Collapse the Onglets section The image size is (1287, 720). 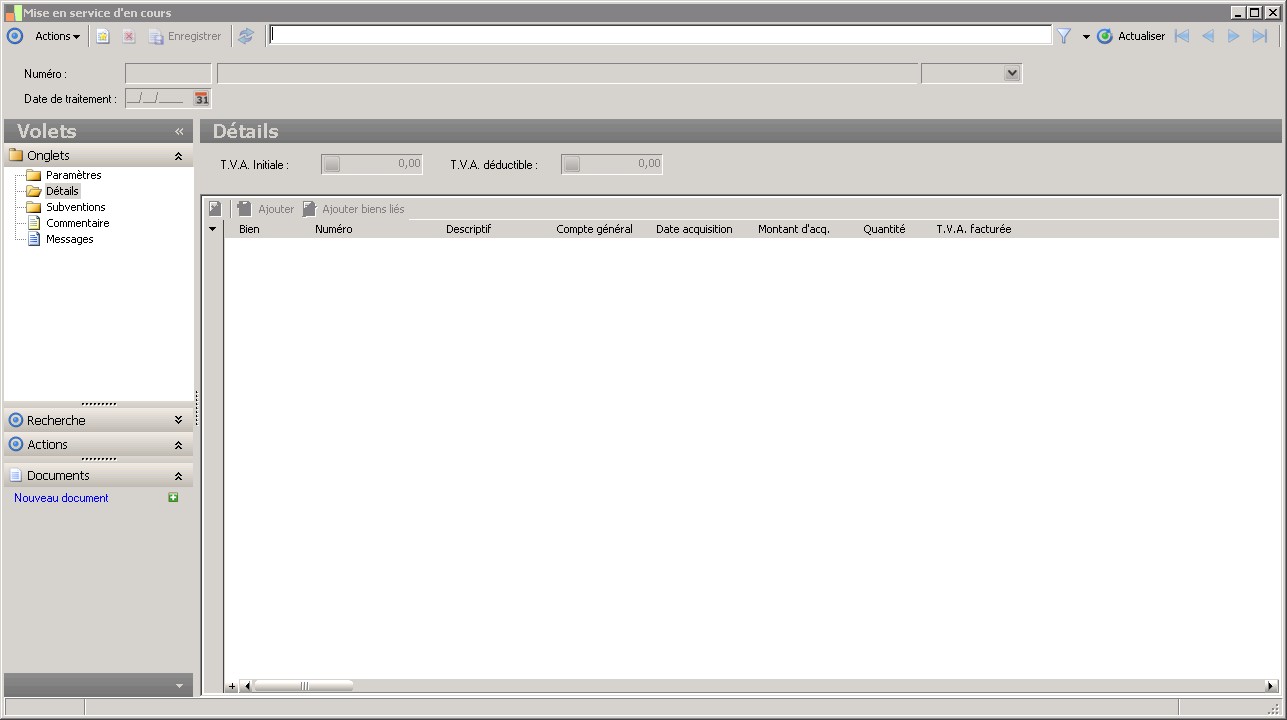pos(178,156)
